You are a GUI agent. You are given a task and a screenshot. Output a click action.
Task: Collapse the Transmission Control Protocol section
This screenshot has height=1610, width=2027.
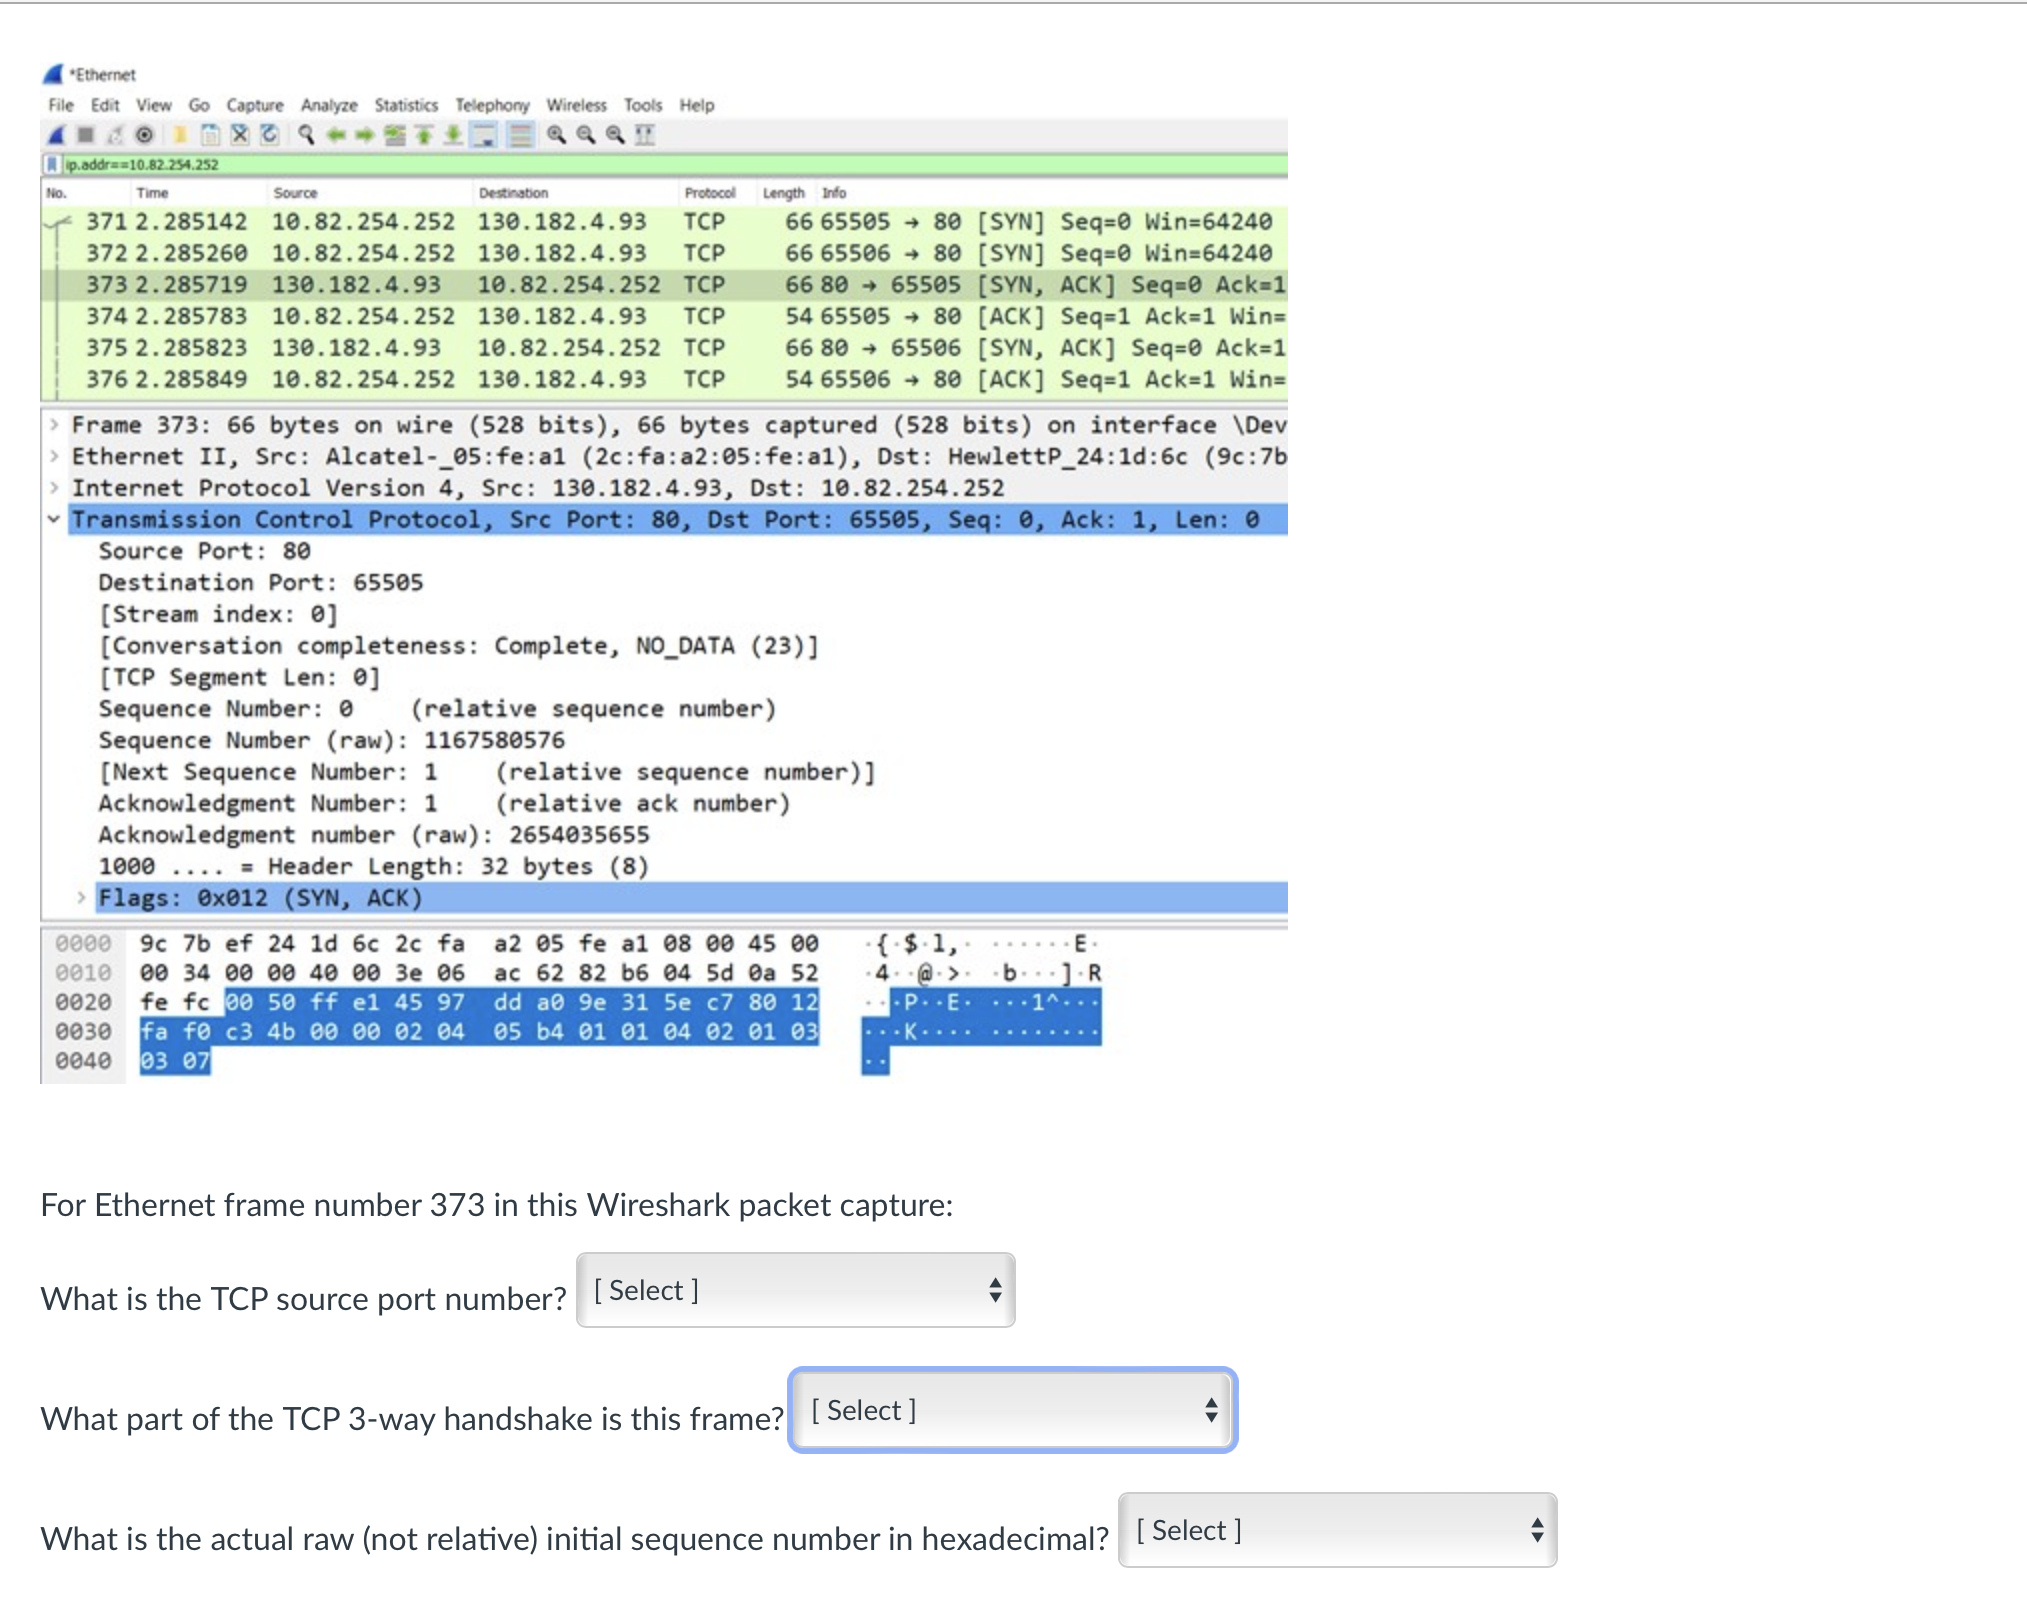(55, 519)
